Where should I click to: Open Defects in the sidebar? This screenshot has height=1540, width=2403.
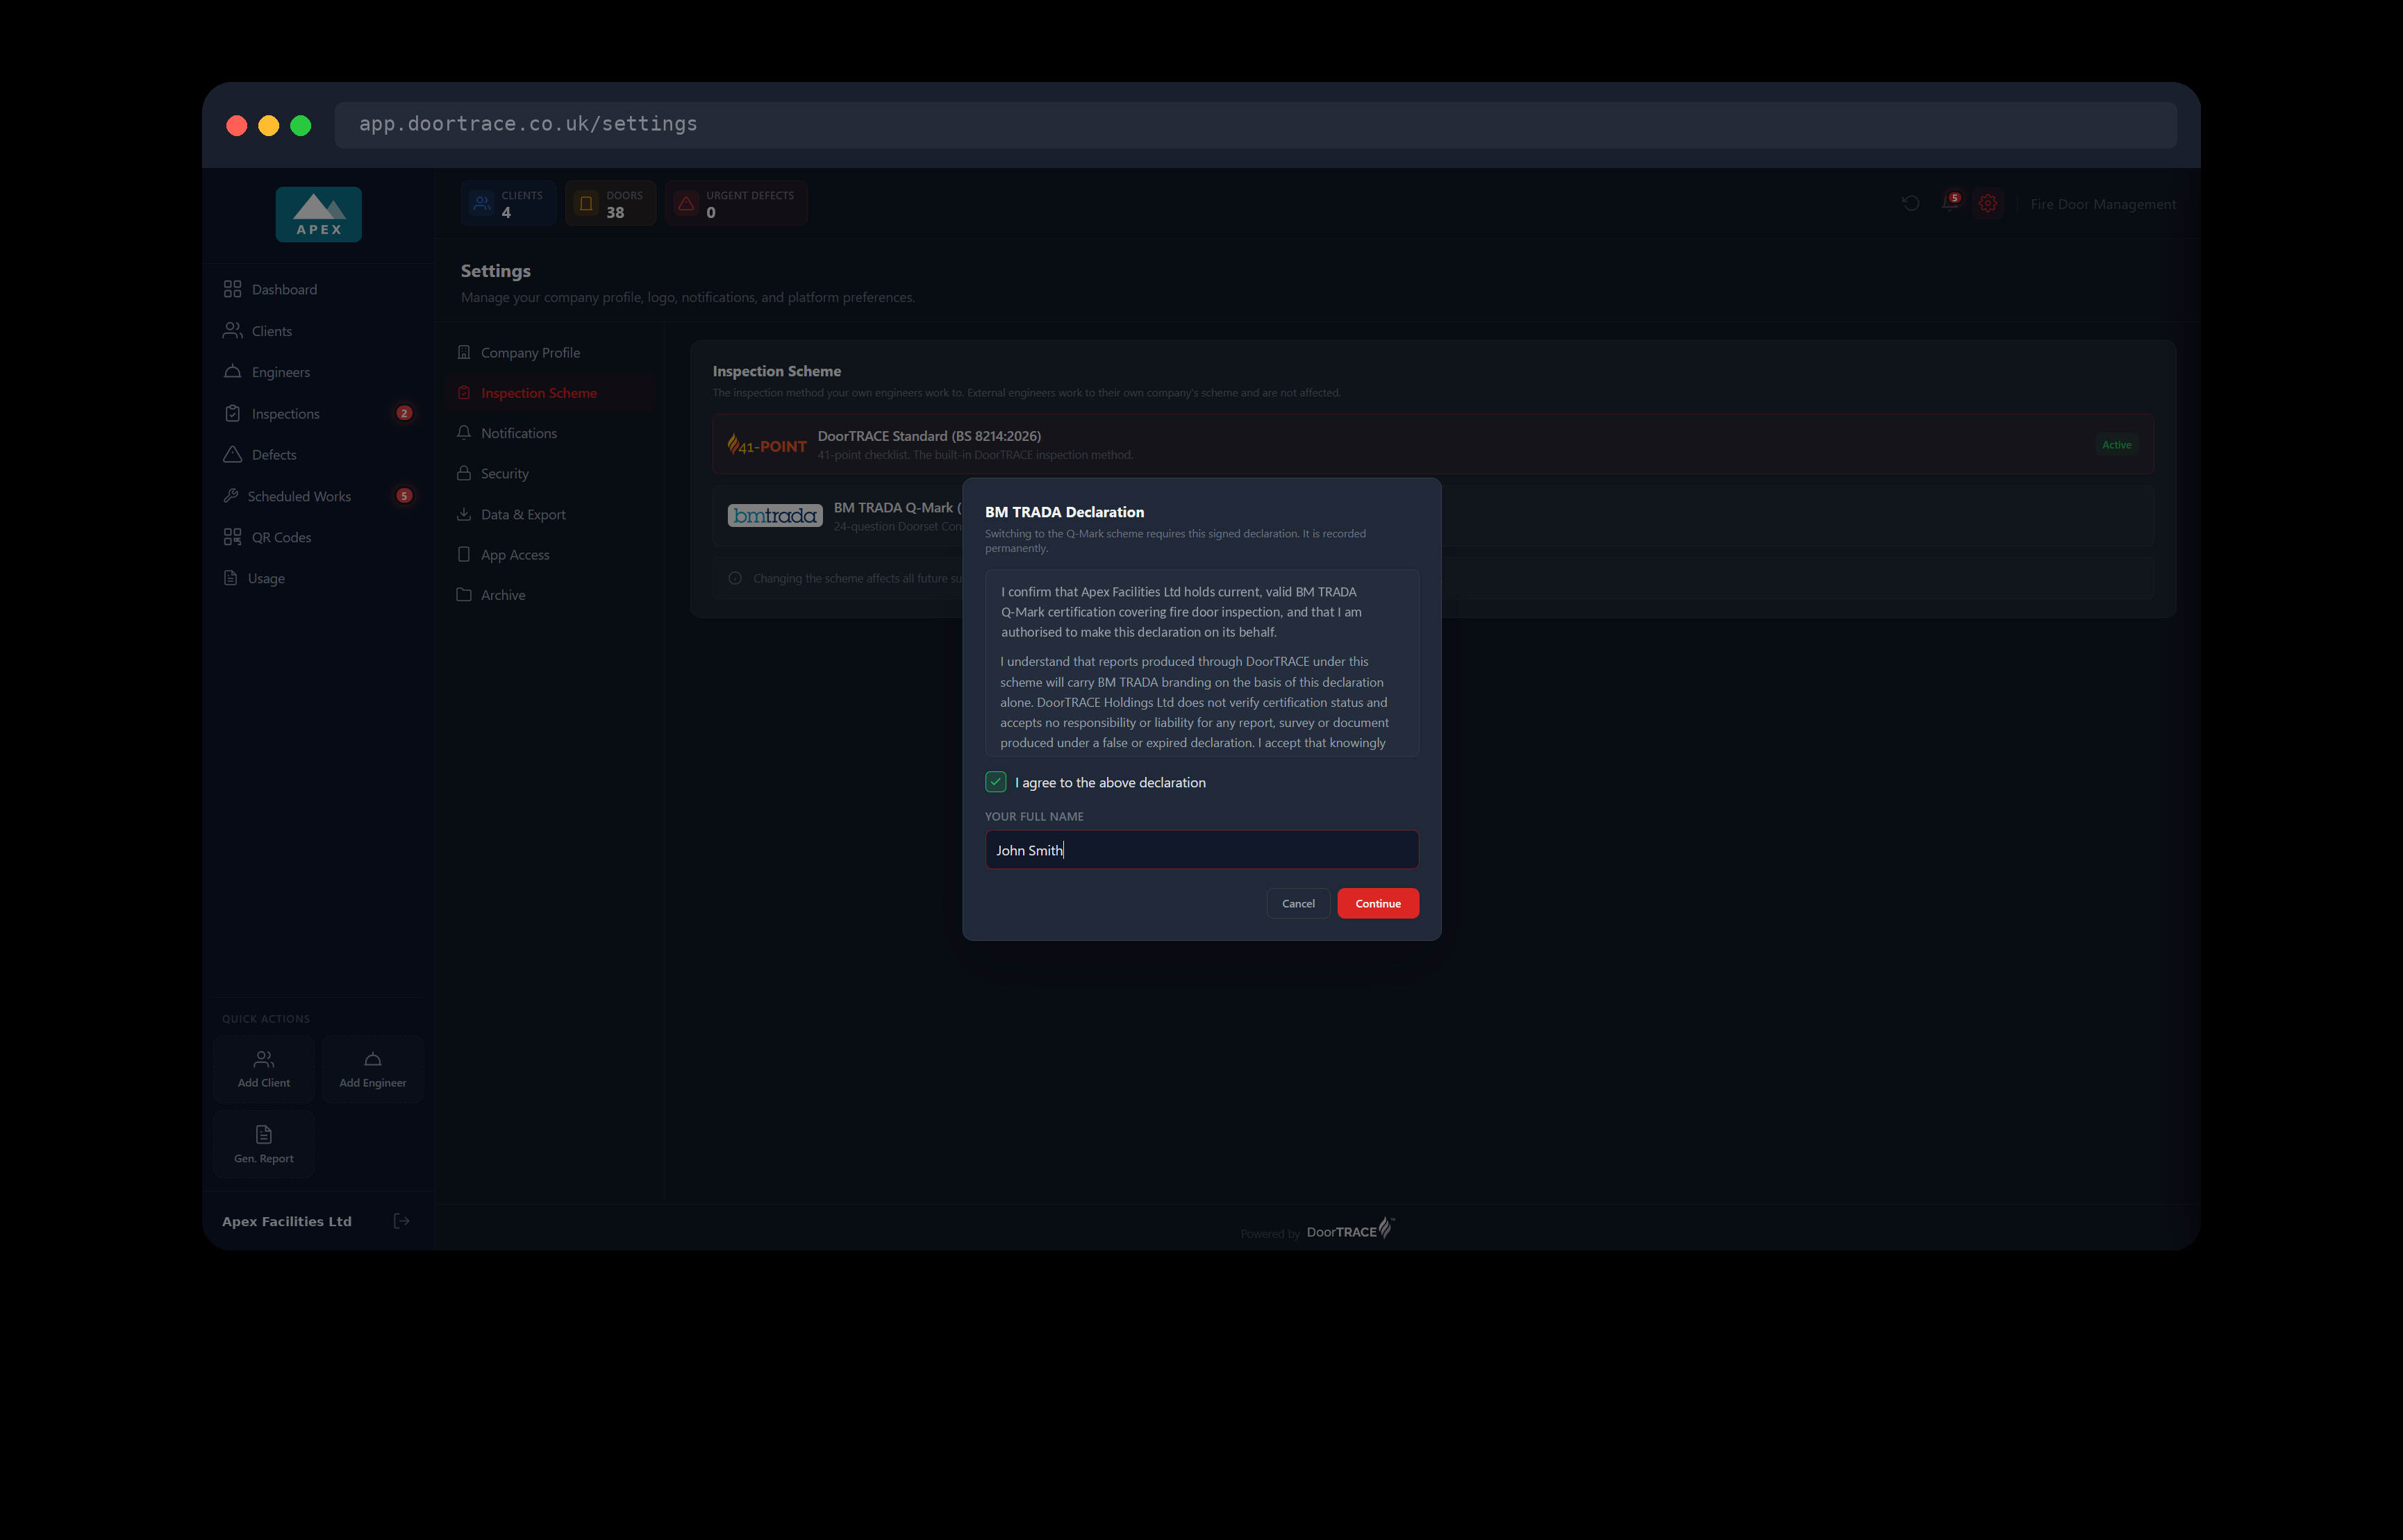click(x=318, y=454)
